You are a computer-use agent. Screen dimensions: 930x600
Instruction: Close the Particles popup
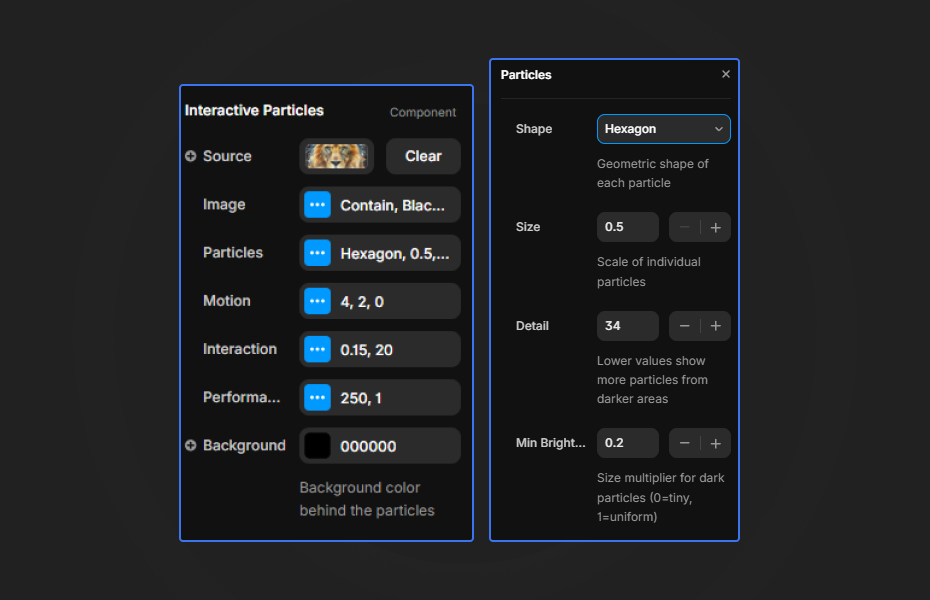725,74
